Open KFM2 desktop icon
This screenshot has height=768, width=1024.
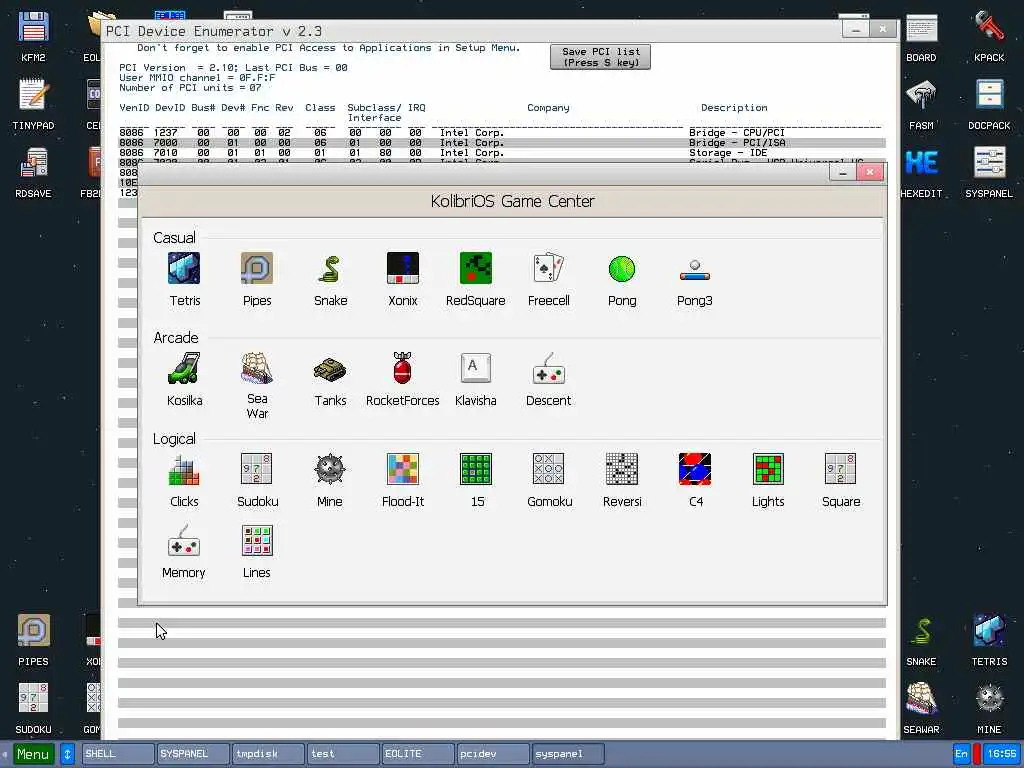tap(33, 37)
